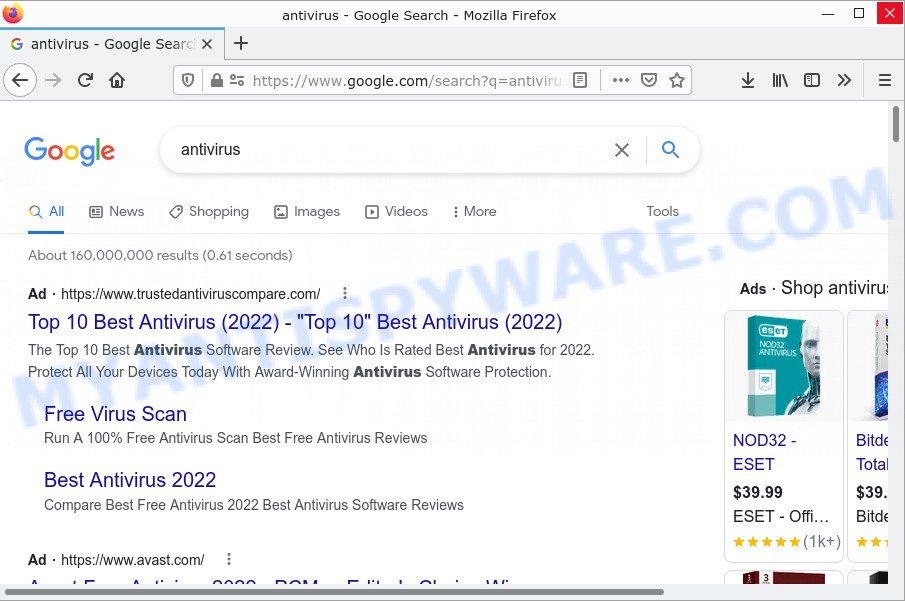Open search Tools options
905x601 pixels.
coord(663,211)
